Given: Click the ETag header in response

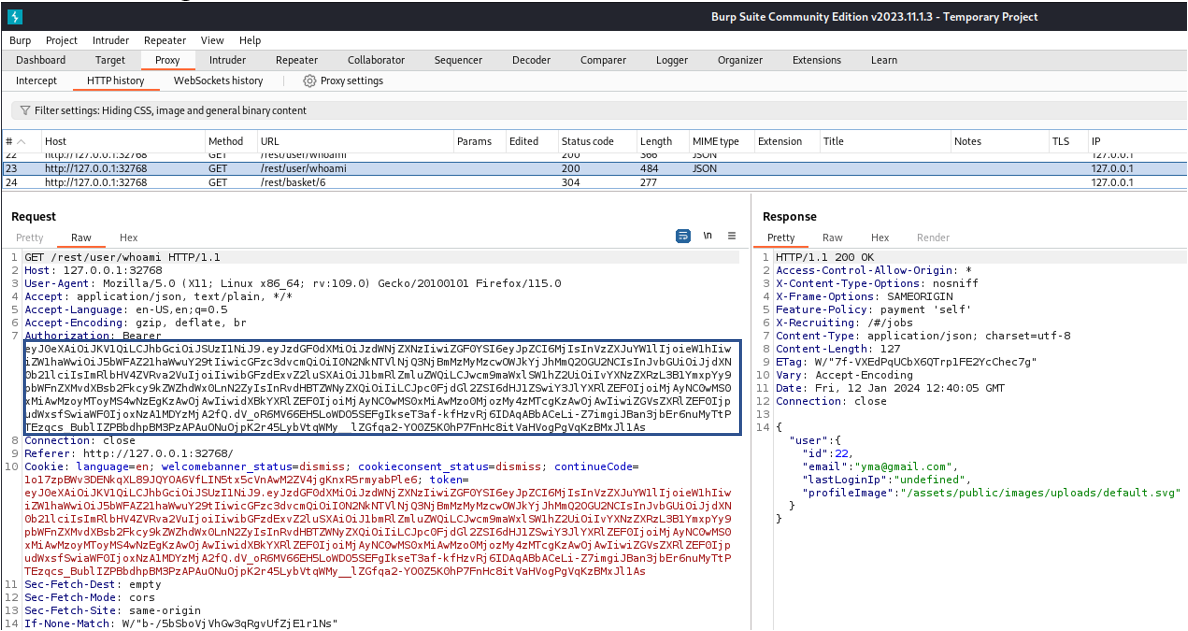Looking at the screenshot, I should 906,362.
